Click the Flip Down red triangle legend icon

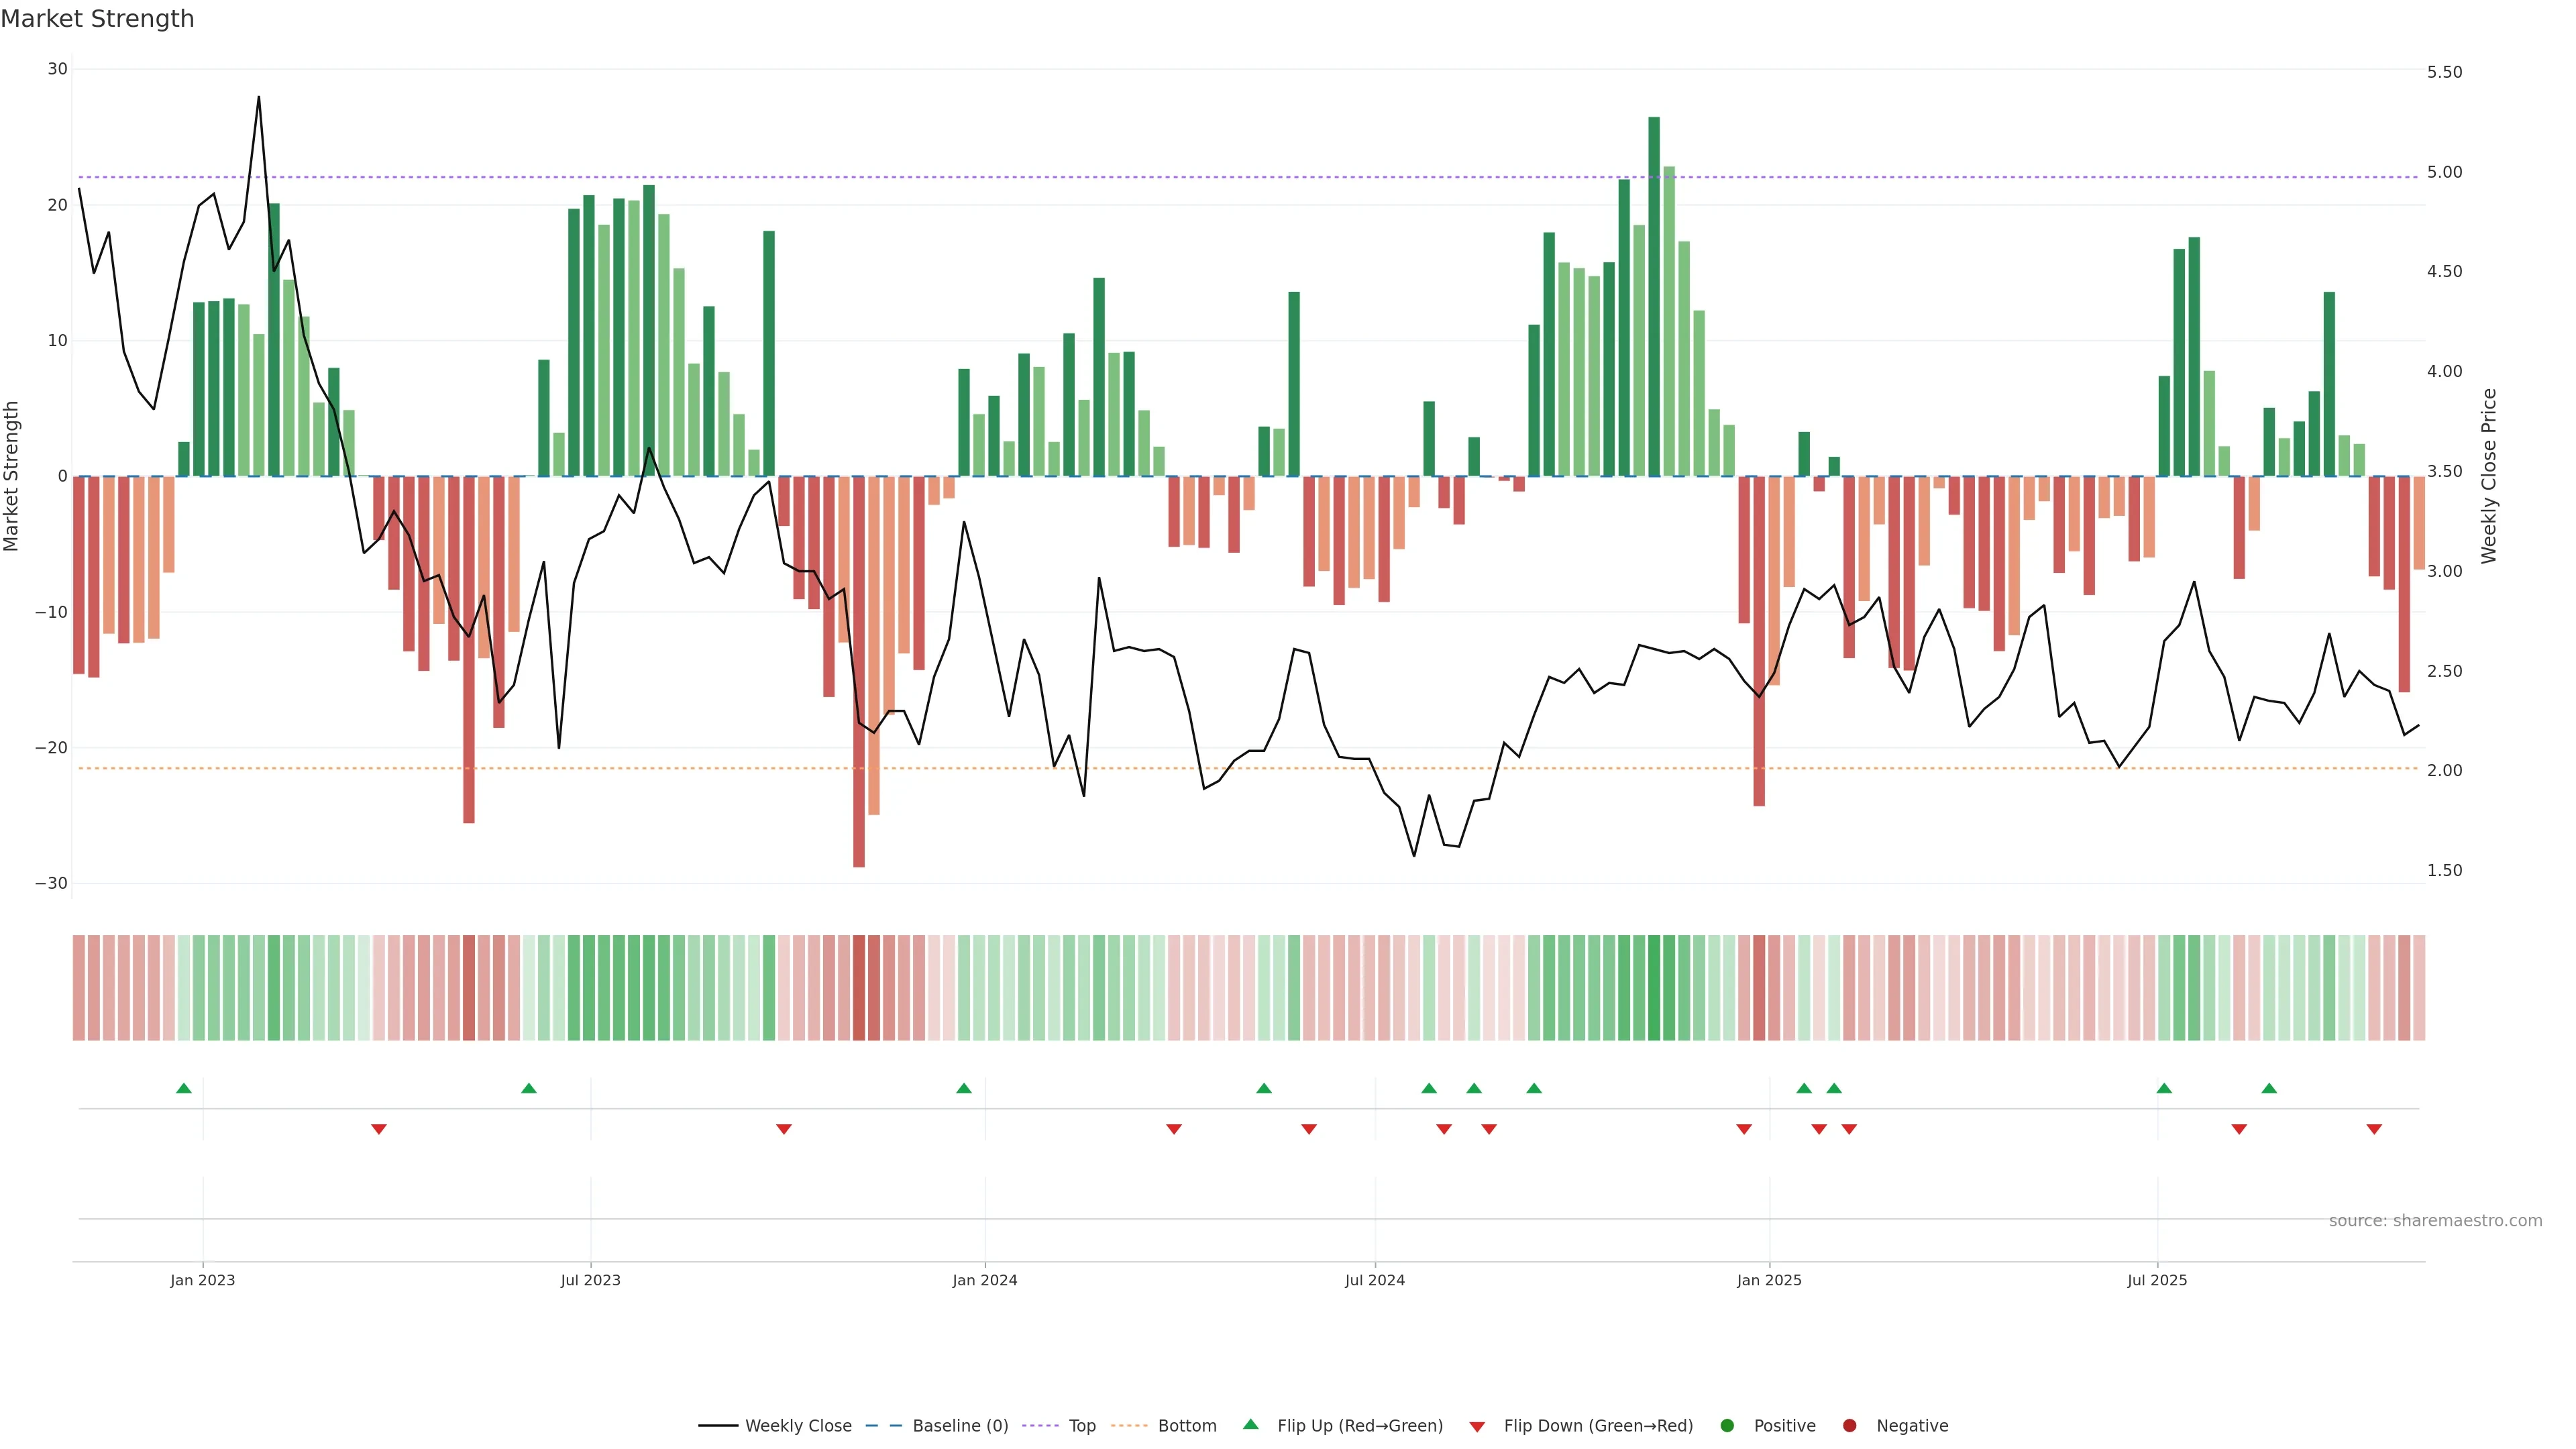pyautogui.click(x=1477, y=1427)
